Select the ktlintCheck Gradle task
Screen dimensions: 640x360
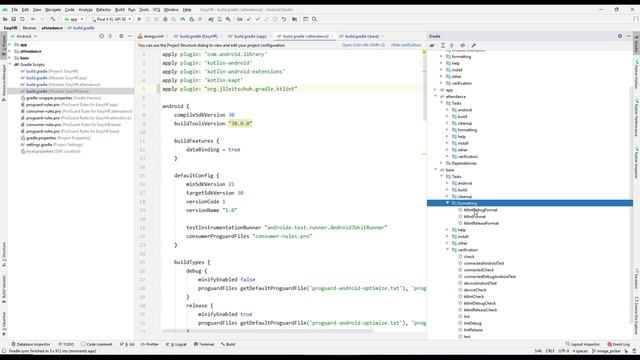(x=473, y=297)
